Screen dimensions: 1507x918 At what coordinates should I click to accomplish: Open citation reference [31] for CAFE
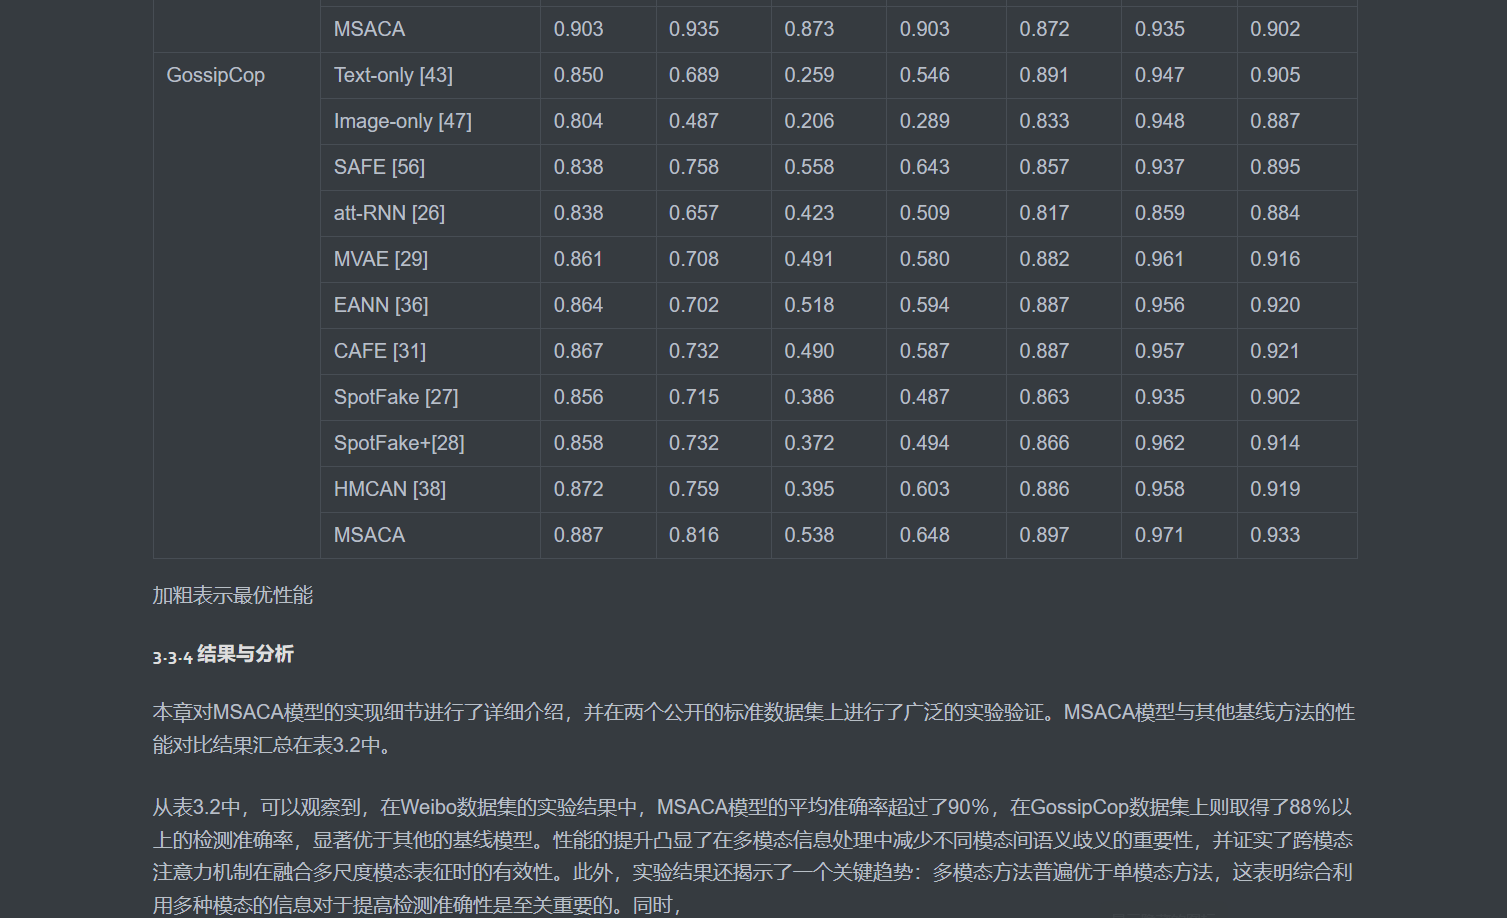coord(410,351)
